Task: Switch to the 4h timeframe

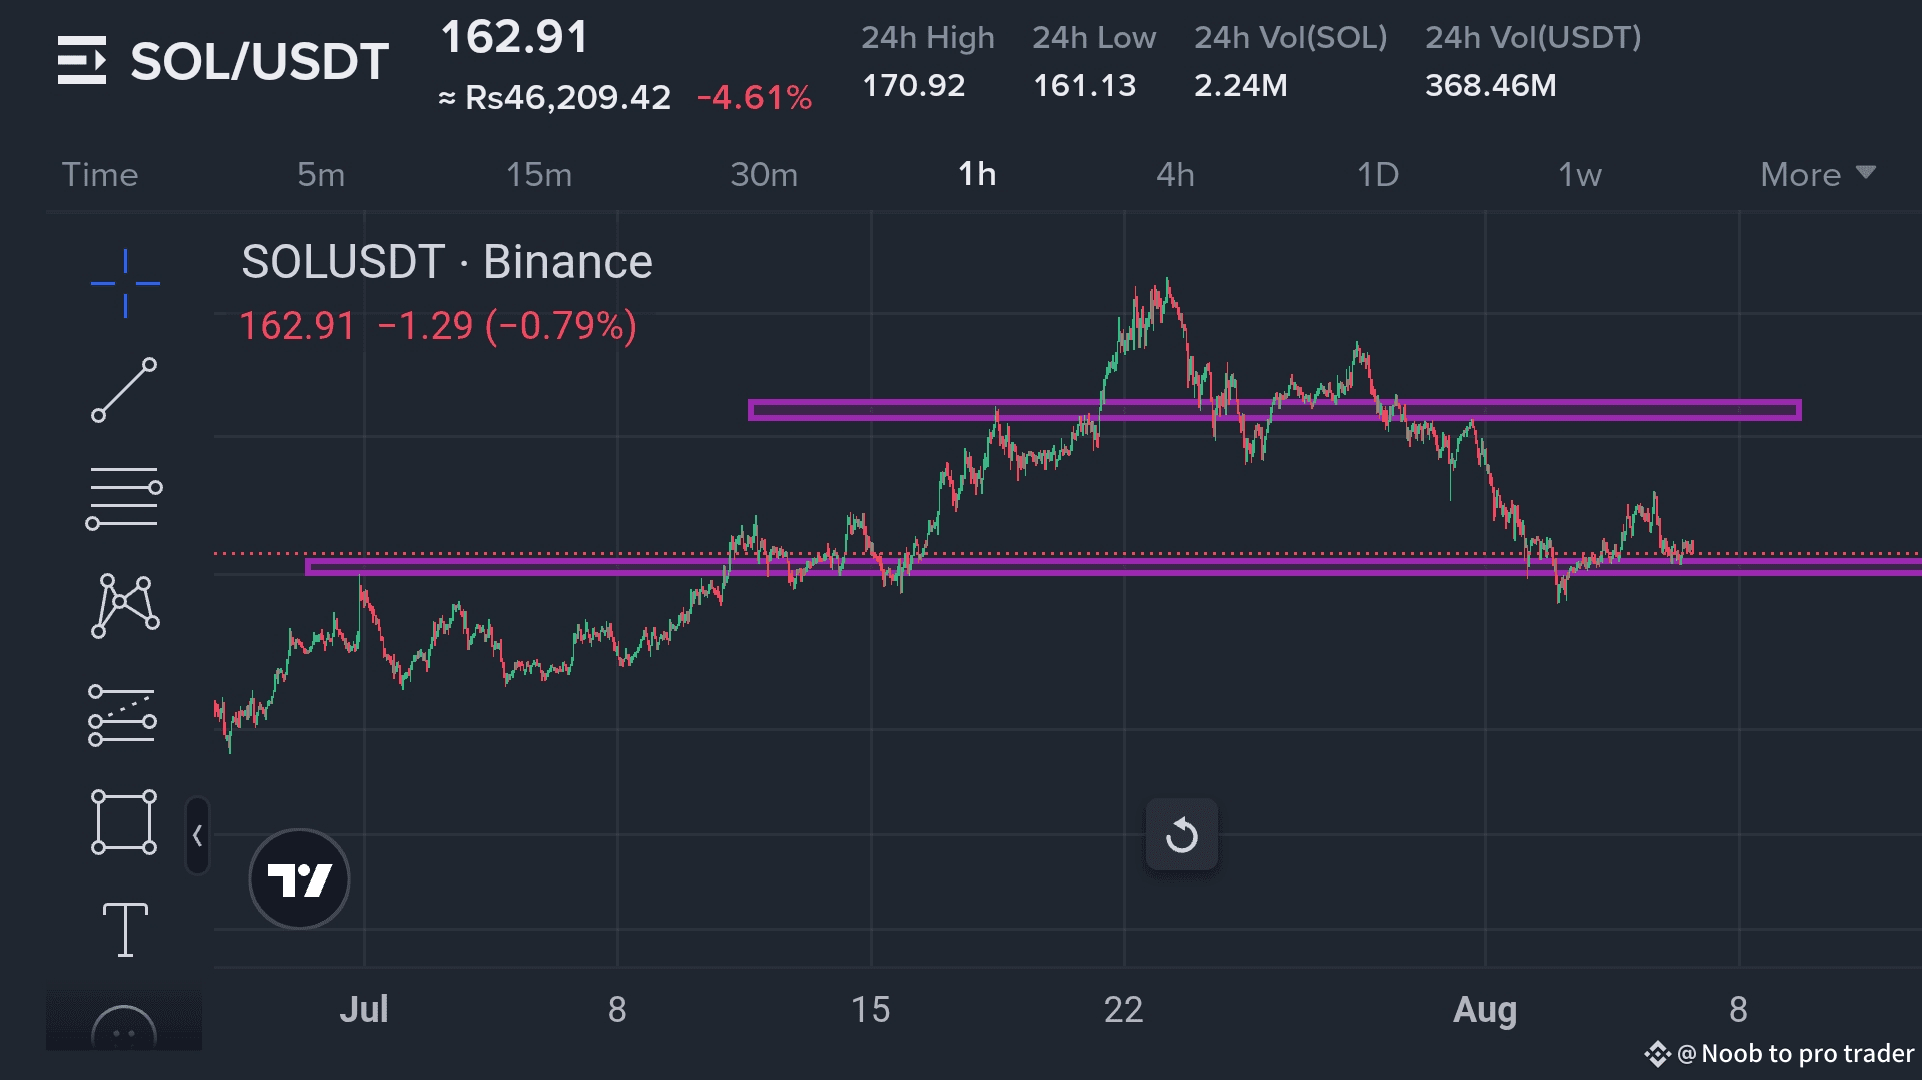Action: pyautogui.click(x=1175, y=174)
